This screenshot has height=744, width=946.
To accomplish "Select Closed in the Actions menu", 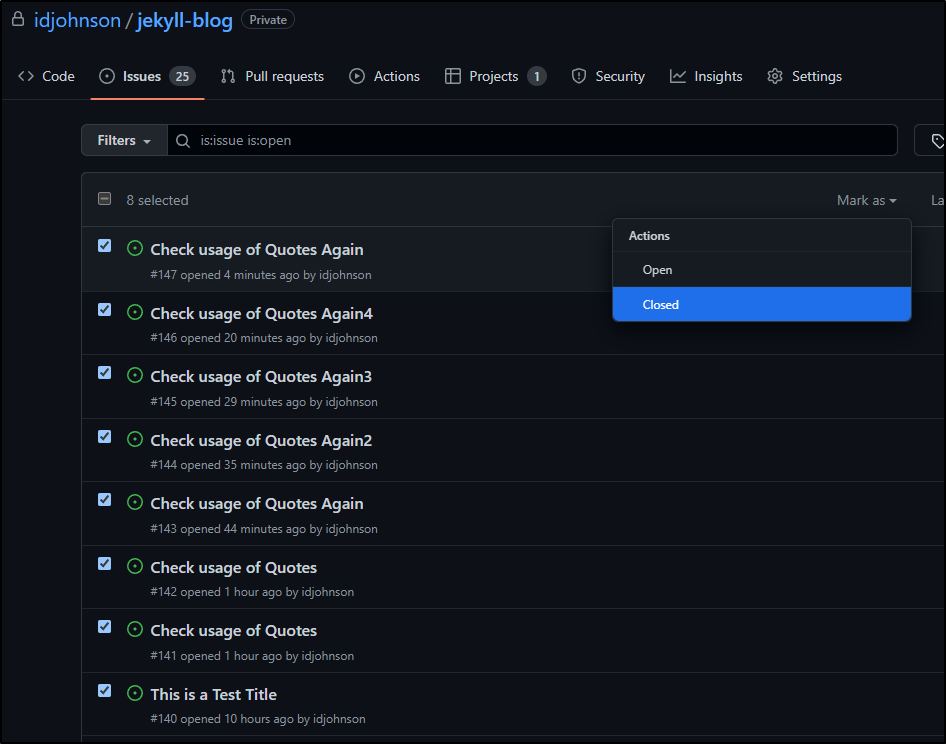I will click(761, 304).
